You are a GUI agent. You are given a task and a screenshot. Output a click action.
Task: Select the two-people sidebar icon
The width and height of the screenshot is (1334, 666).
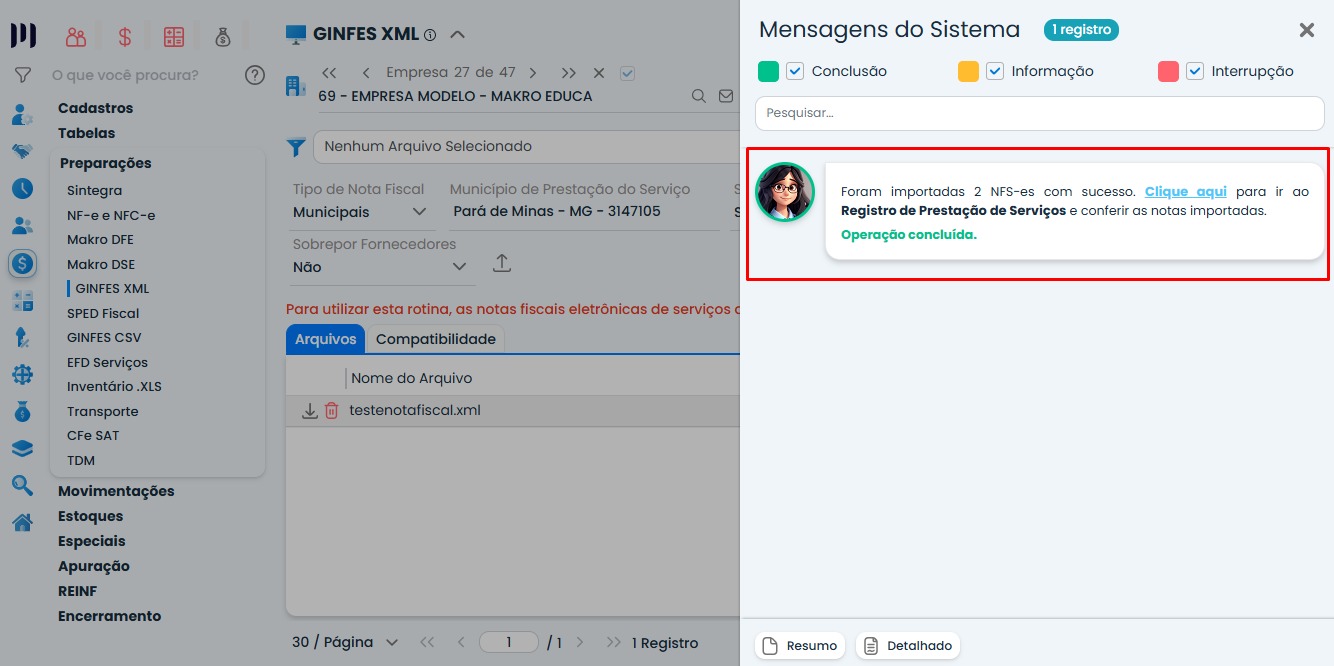[22, 226]
